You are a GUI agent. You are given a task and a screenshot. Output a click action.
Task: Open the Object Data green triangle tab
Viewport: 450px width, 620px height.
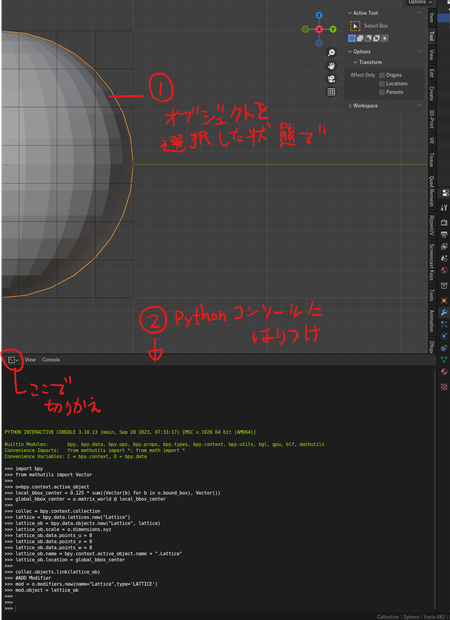click(444, 359)
